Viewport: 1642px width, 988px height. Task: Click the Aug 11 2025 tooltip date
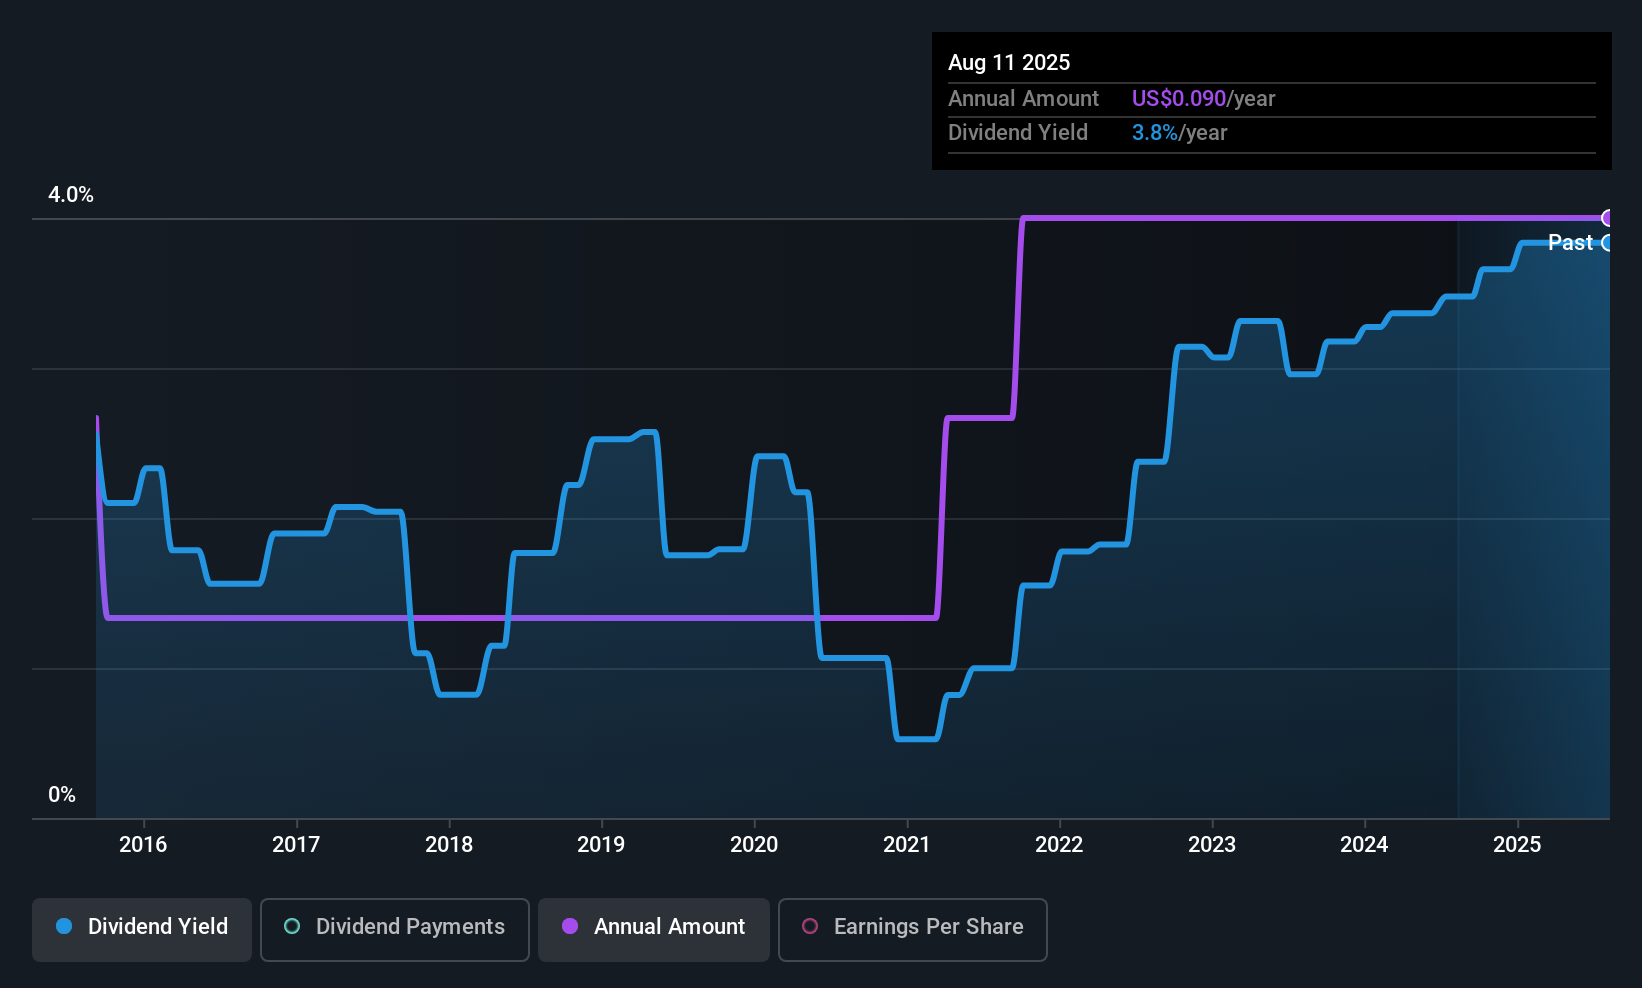[x=1009, y=62]
